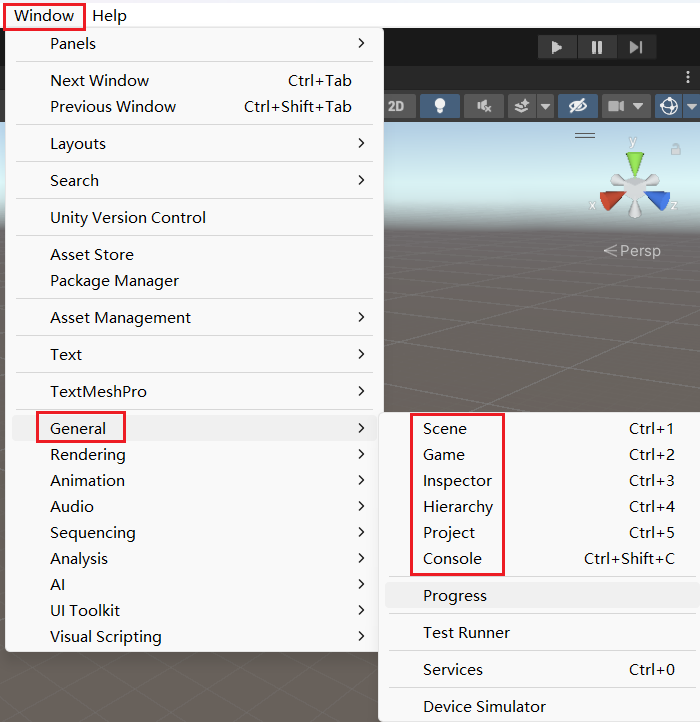Viewport: 700px width, 722px height.
Task: Open the Console window entry
Action: 542,559
